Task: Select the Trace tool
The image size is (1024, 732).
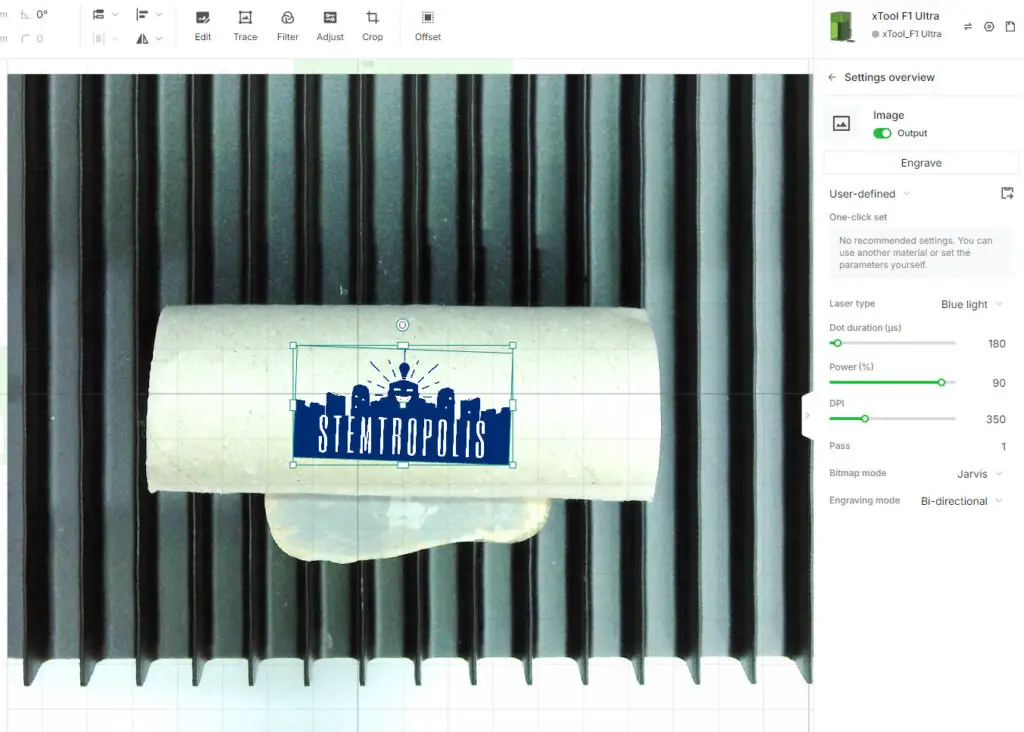Action: 245,26
